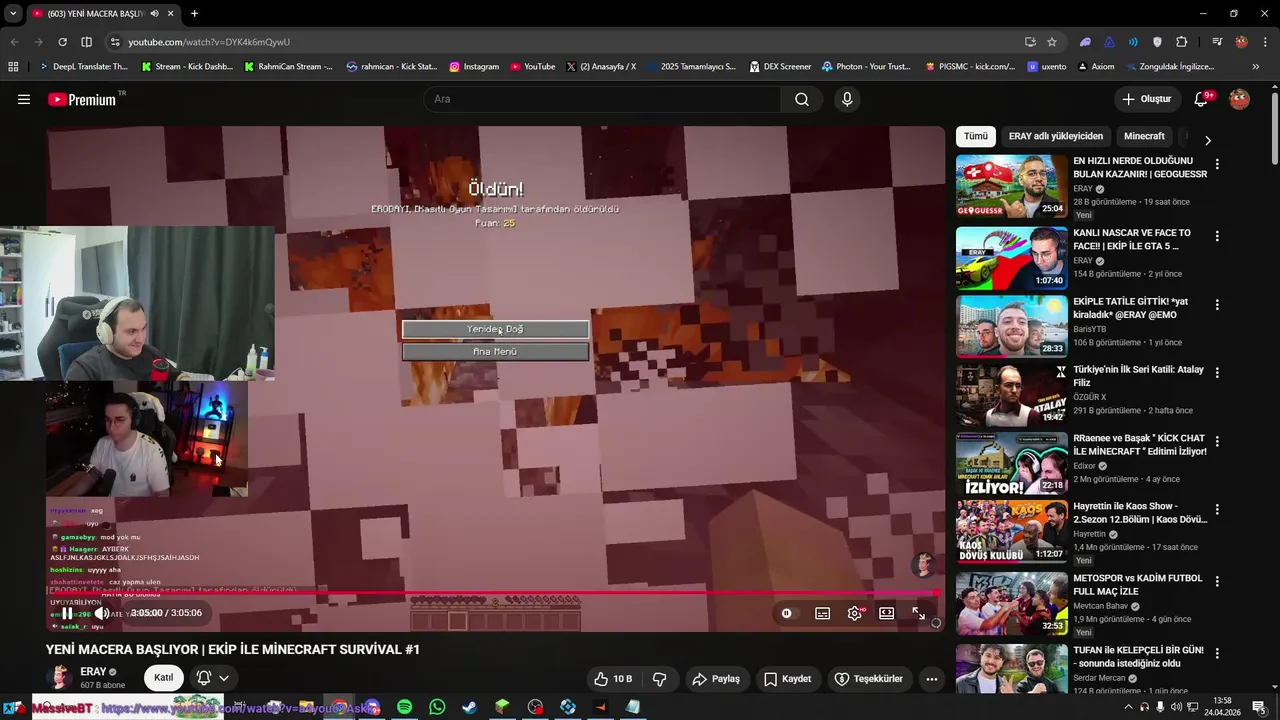
Task: Open the ERAY channel name link
Action: (x=93, y=671)
